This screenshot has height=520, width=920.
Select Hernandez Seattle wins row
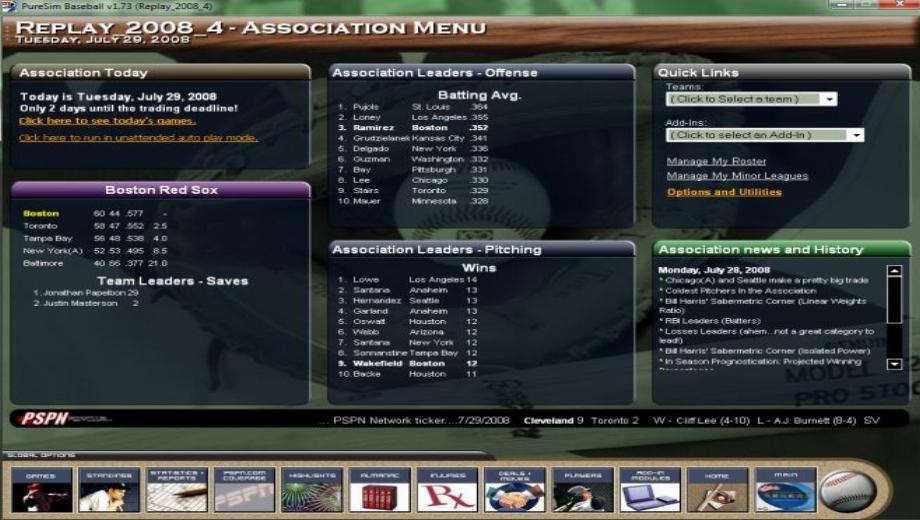pyautogui.click(x=408, y=300)
